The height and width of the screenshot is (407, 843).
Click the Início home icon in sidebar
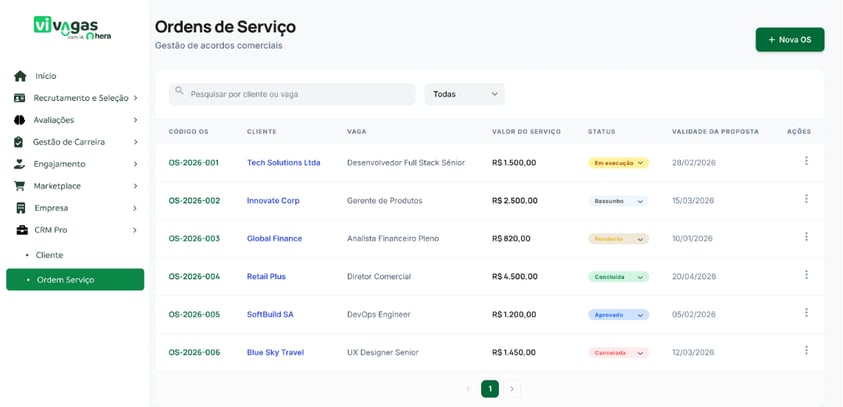click(x=20, y=76)
